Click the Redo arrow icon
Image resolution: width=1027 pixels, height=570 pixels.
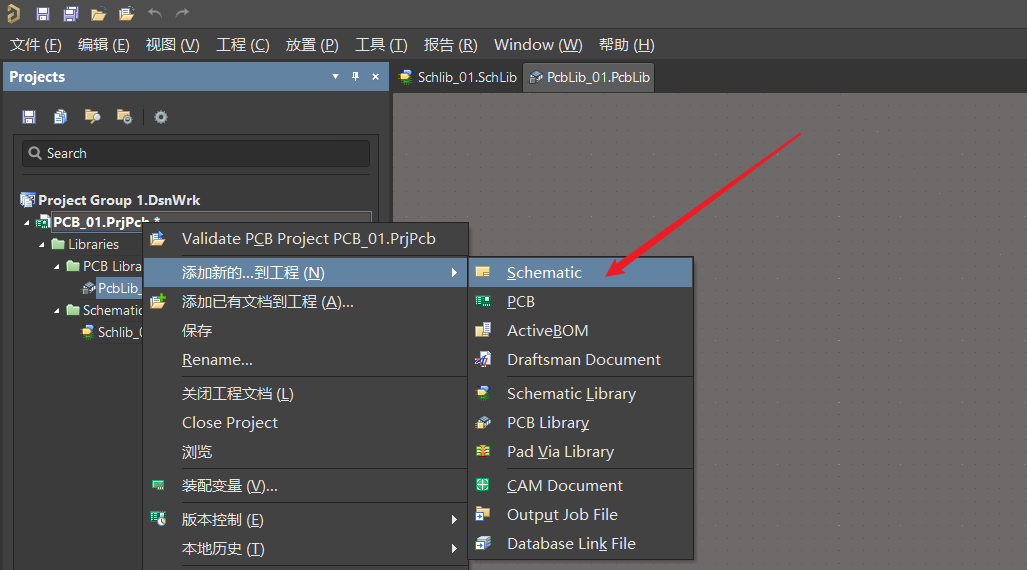(182, 13)
